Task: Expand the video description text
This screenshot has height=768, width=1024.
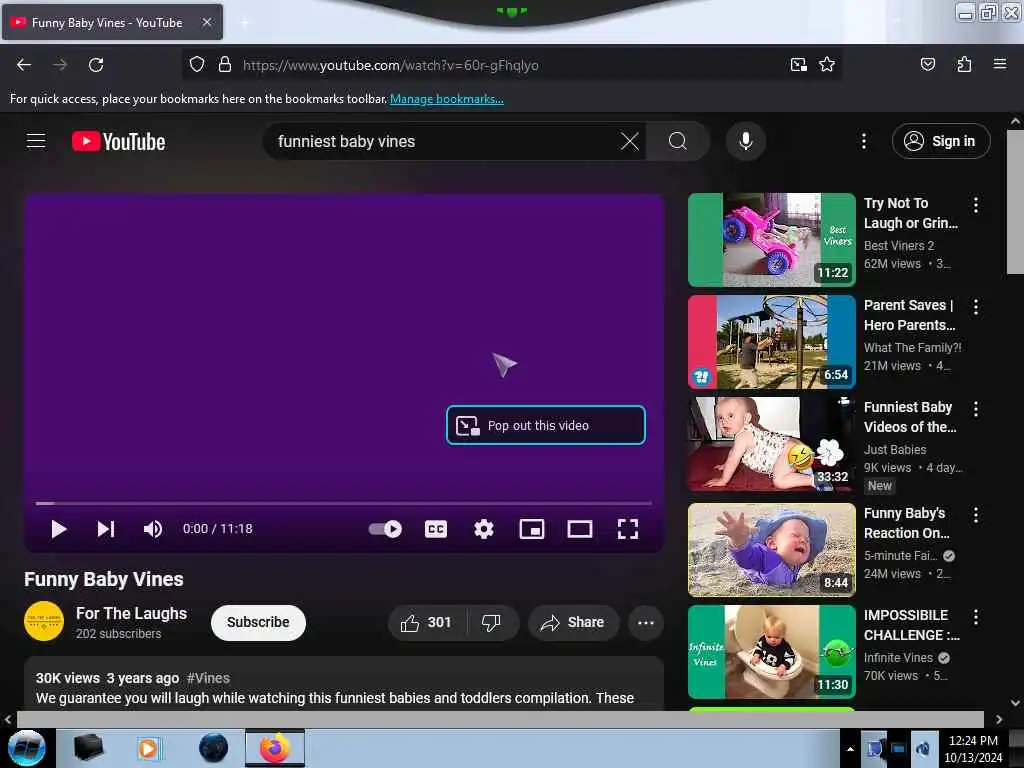Action: coord(335,698)
